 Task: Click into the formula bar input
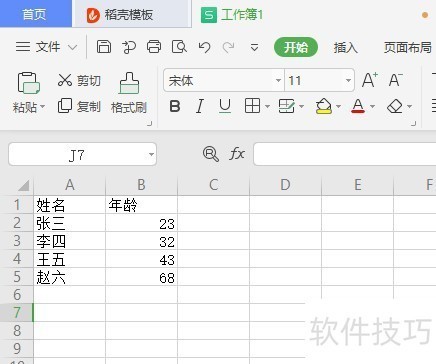(x=345, y=154)
